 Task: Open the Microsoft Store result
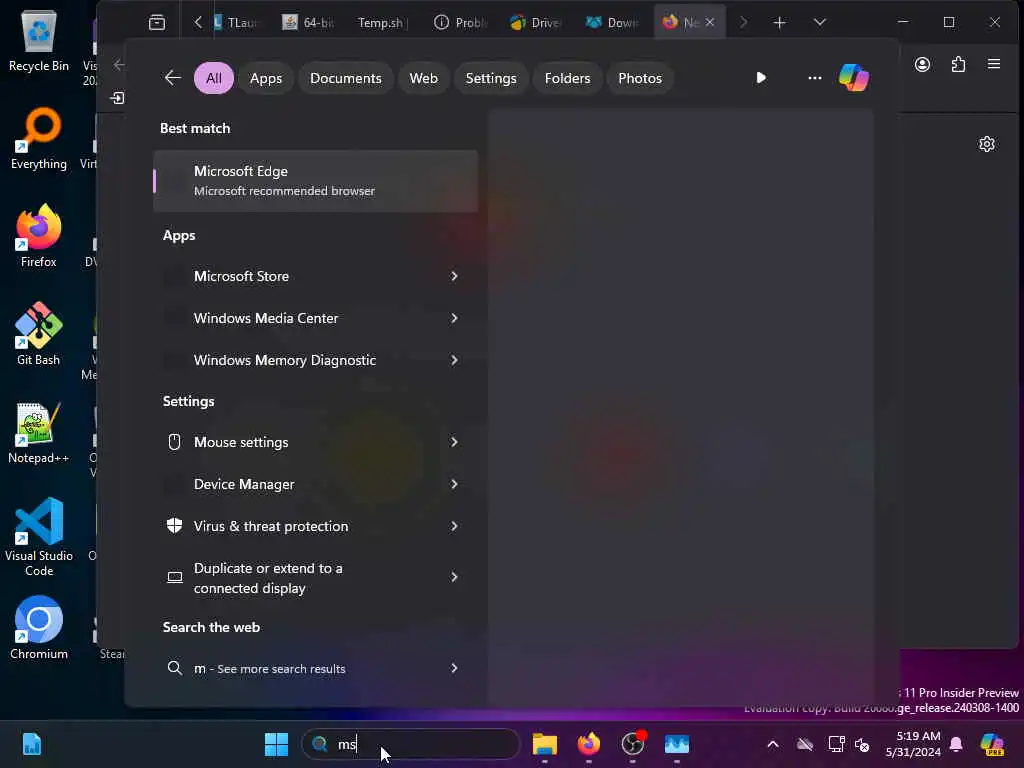315,276
